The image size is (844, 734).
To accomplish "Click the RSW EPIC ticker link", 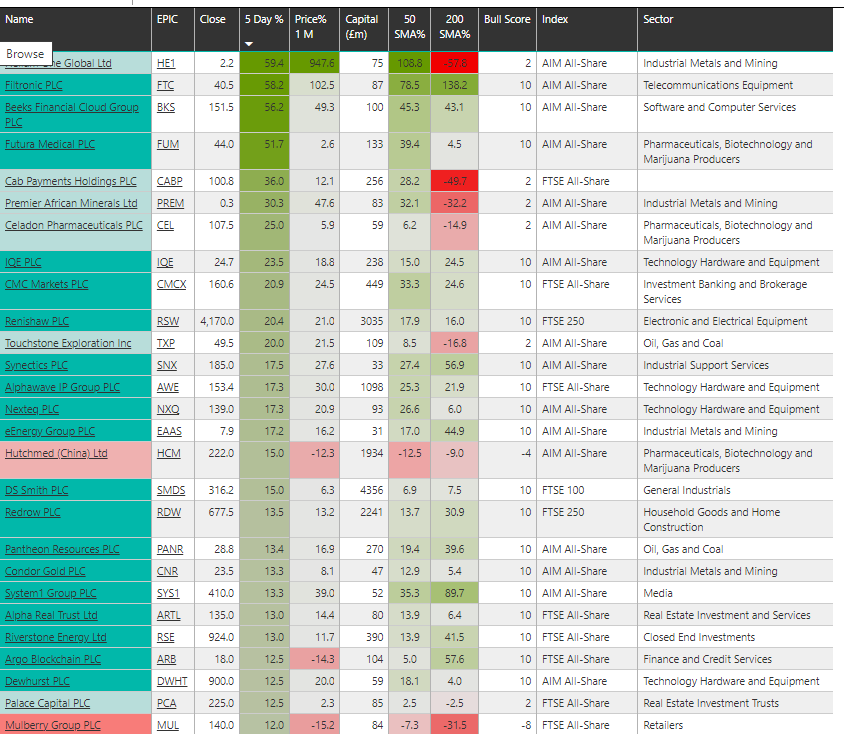I will click(x=167, y=322).
